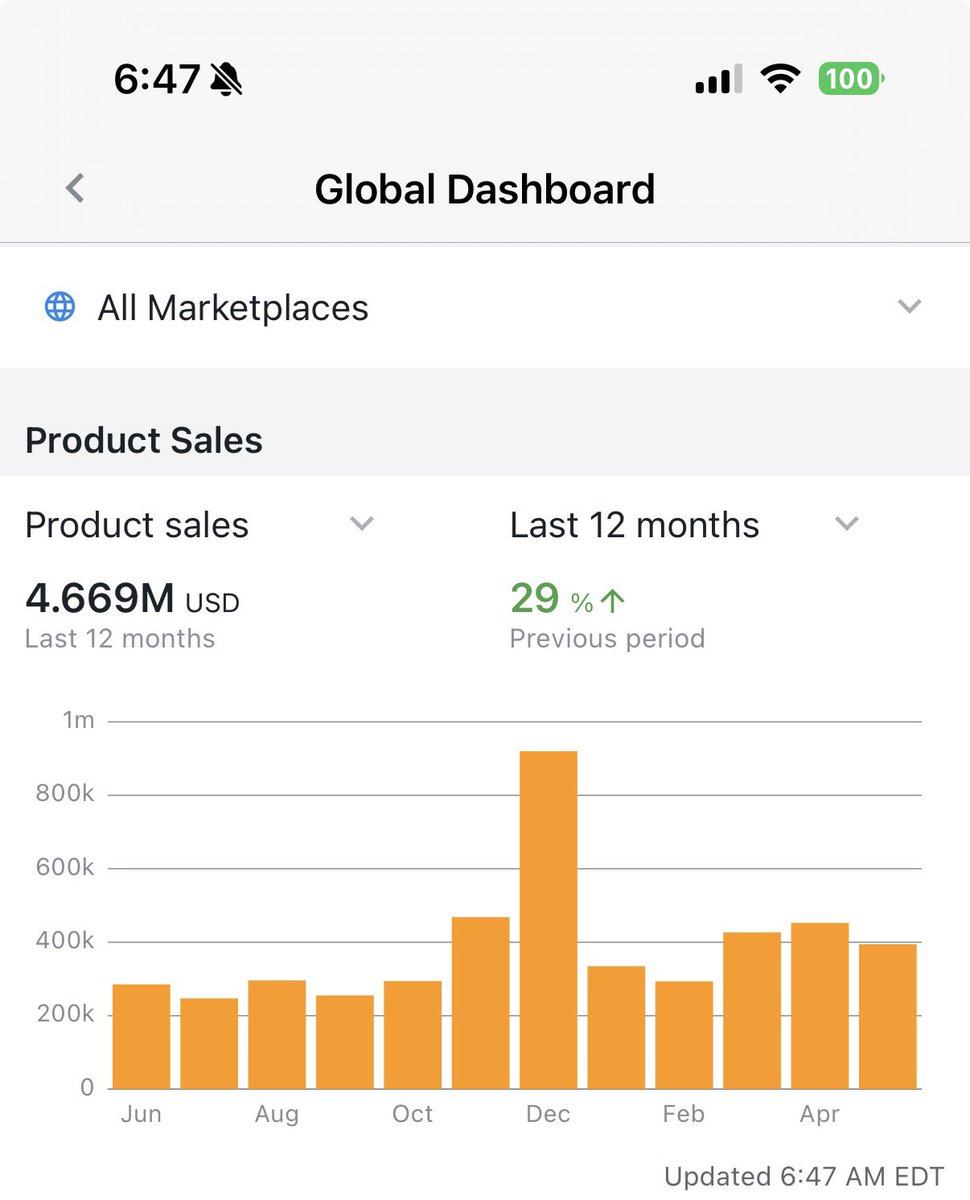Tap the Aug axis label
970x1200 pixels.
tap(277, 1114)
